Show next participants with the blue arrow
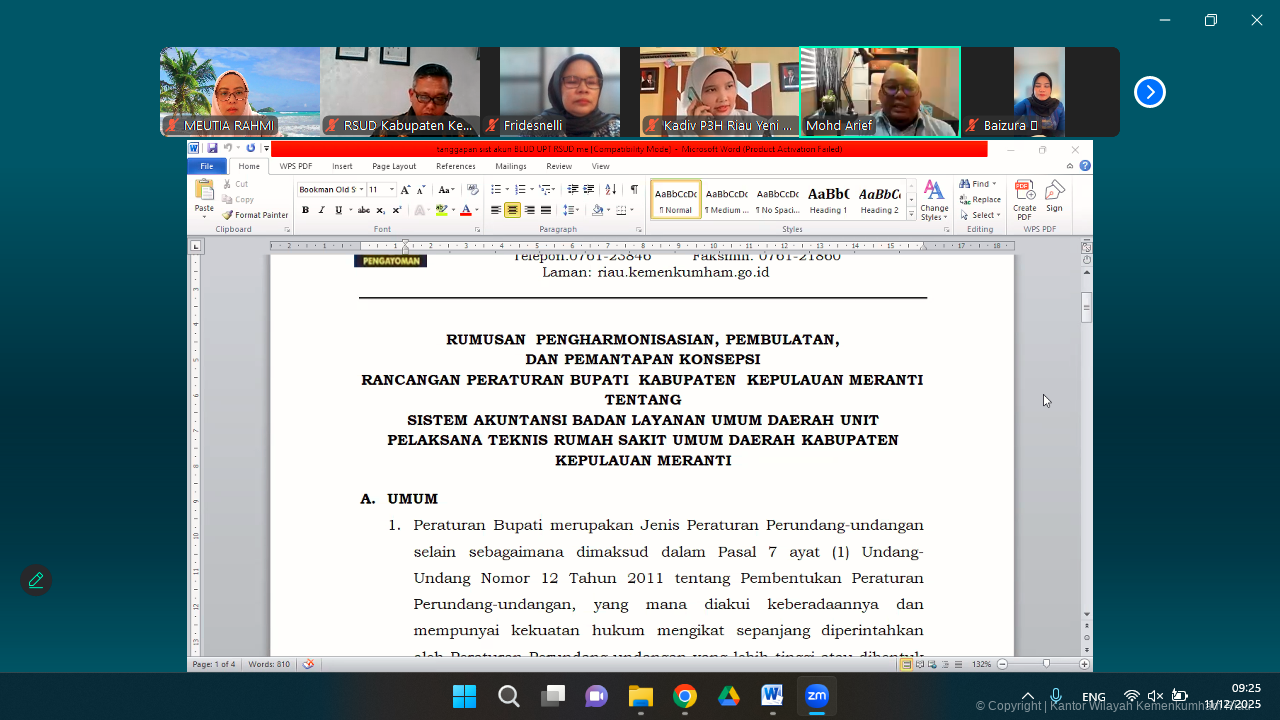 pos(1149,92)
